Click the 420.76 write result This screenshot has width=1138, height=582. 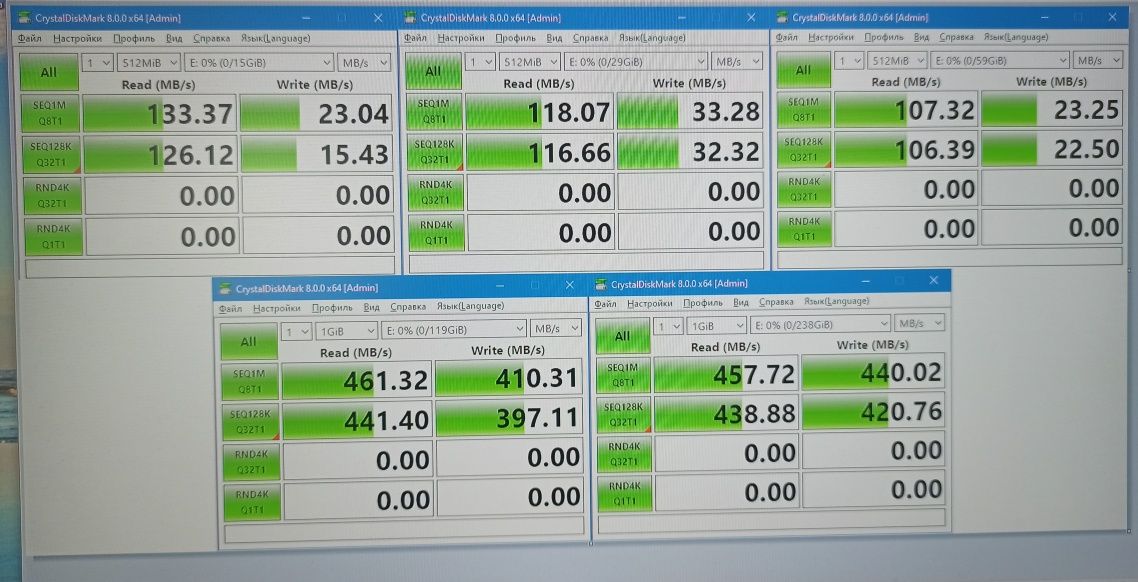pyautogui.click(x=873, y=411)
